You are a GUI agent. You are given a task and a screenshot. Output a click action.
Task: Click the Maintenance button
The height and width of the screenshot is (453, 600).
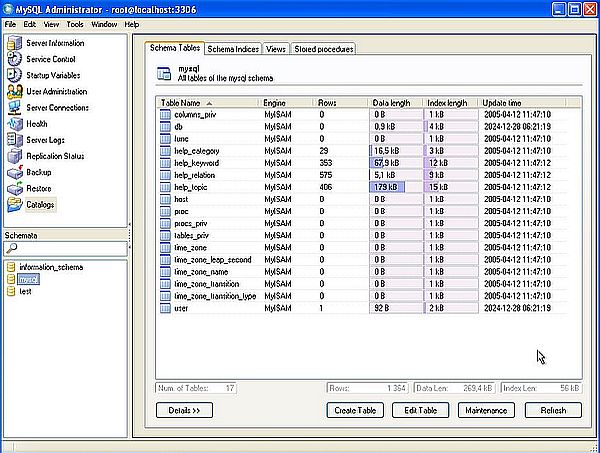coord(486,410)
